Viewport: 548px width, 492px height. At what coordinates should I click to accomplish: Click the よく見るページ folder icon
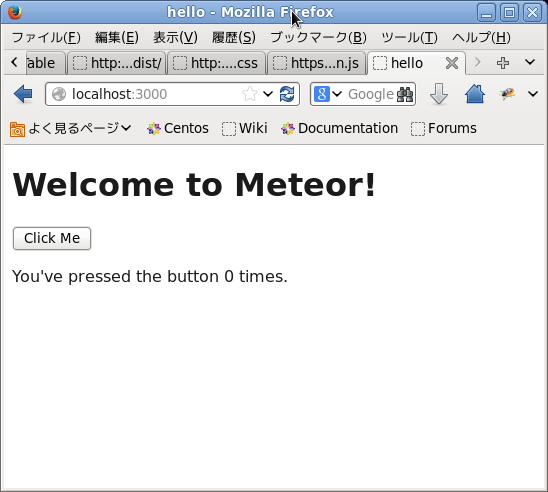pyautogui.click(x=17, y=129)
